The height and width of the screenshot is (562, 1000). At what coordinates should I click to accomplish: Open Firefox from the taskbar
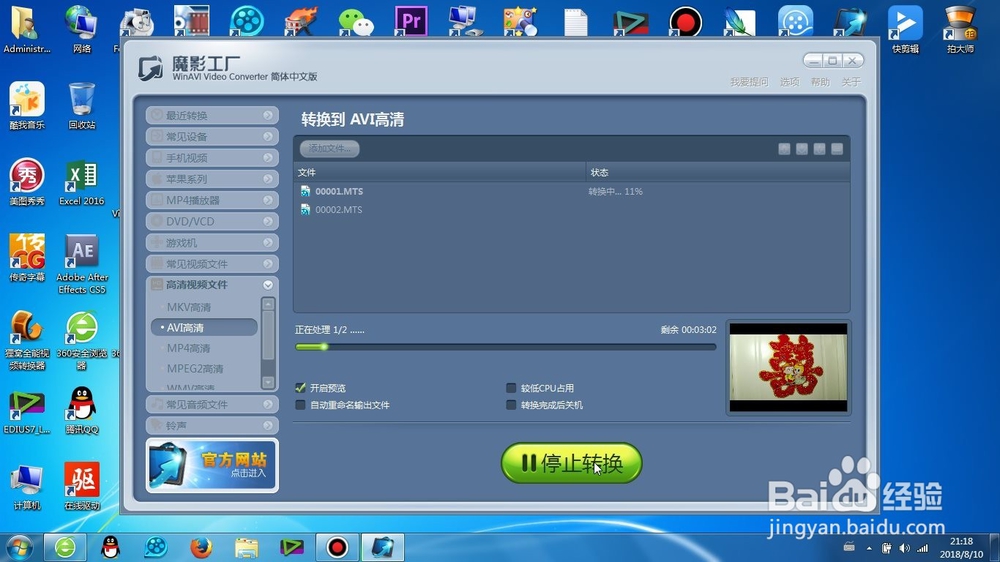click(201, 547)
